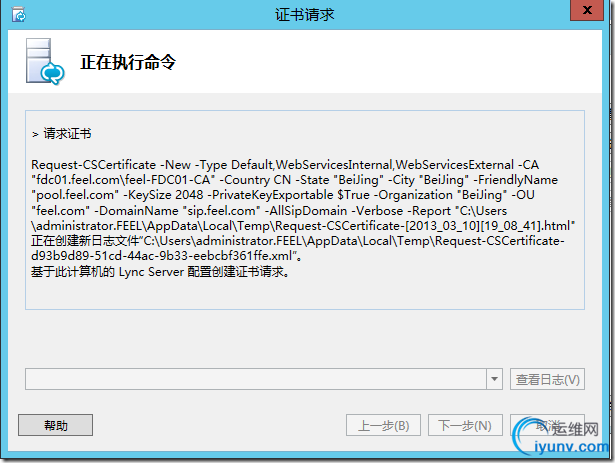Open the log selection dropdown arrow
Image resolution: width=615 pixels, height=463 pixels.
pos(494,379)
